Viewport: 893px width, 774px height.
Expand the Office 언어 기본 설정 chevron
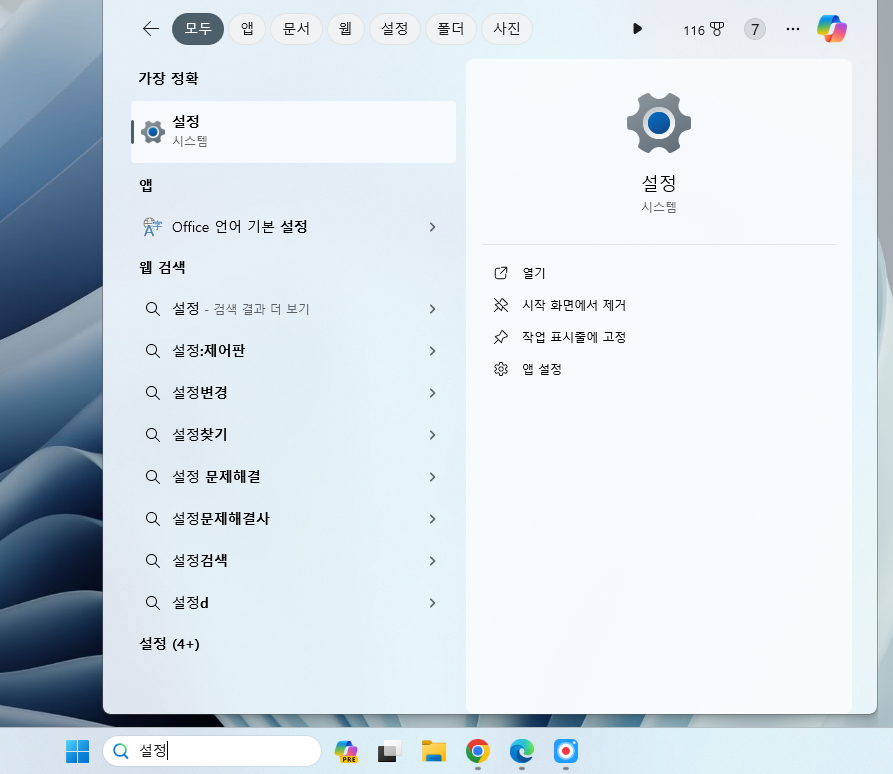[432, 227]
